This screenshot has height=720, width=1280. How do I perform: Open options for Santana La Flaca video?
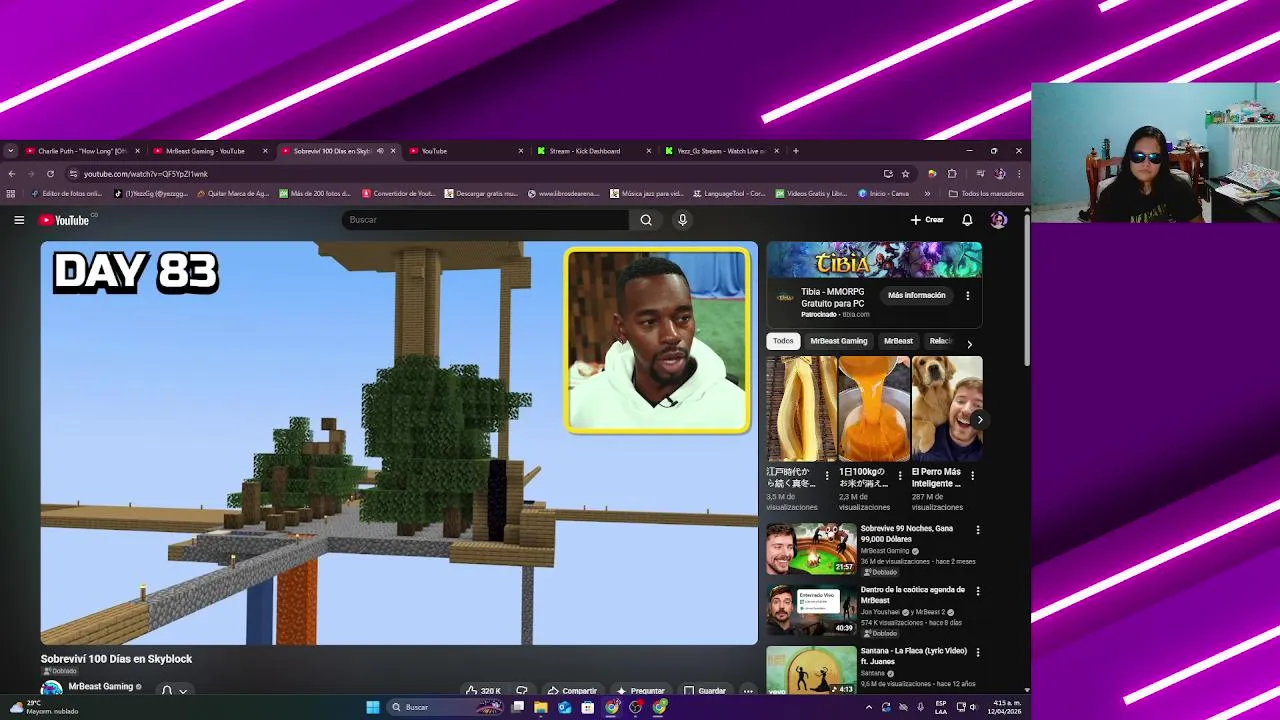coord(978,652)
